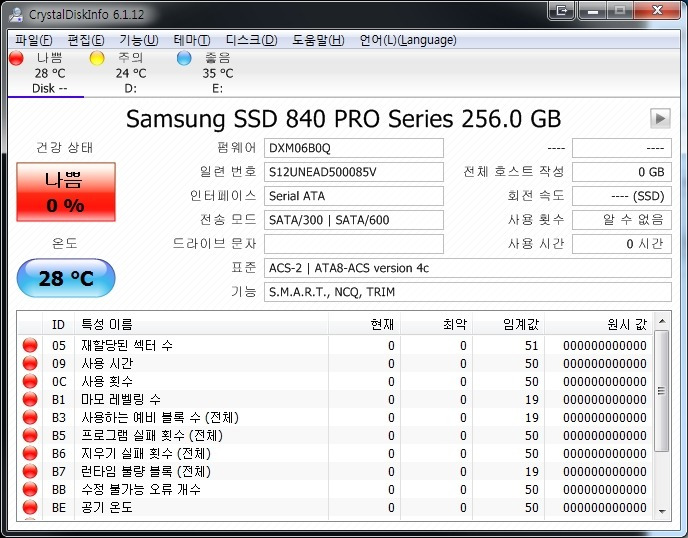The height and width of the screenshot is (538, 688).
Task: Open the 언어(L)(Language) menu
Action: 408,40
